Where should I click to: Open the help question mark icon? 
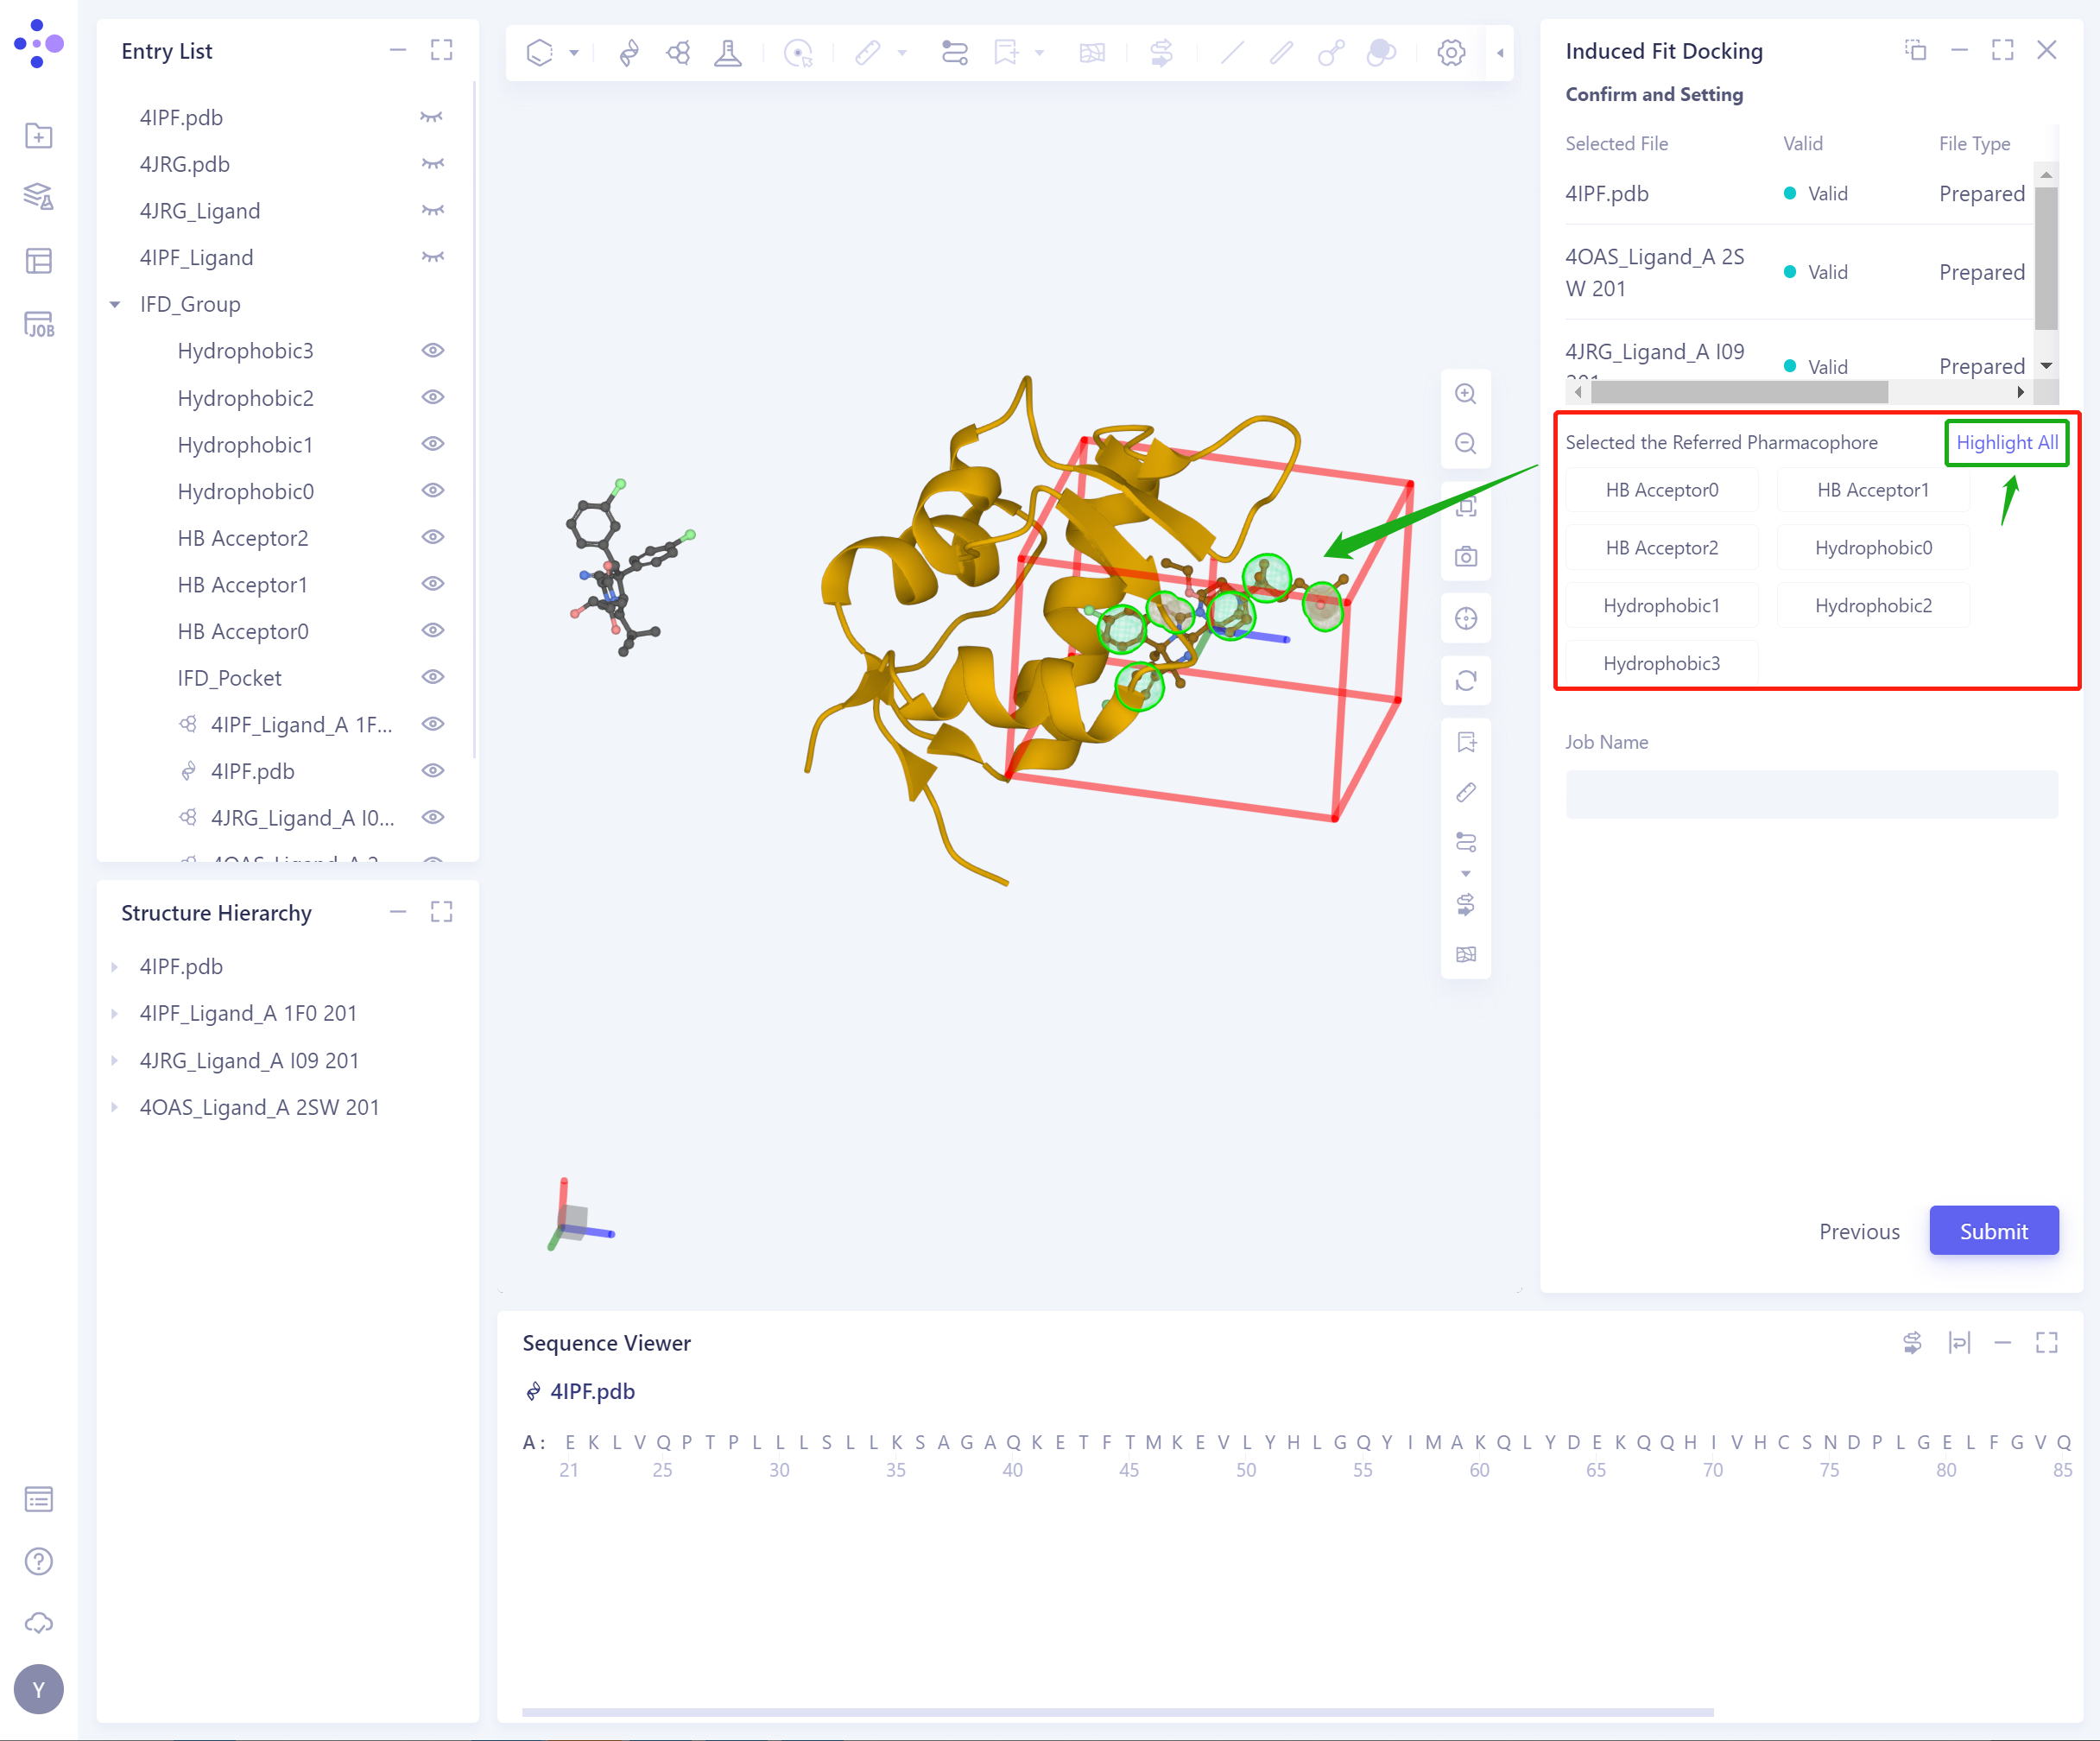tap(38, 1561)
